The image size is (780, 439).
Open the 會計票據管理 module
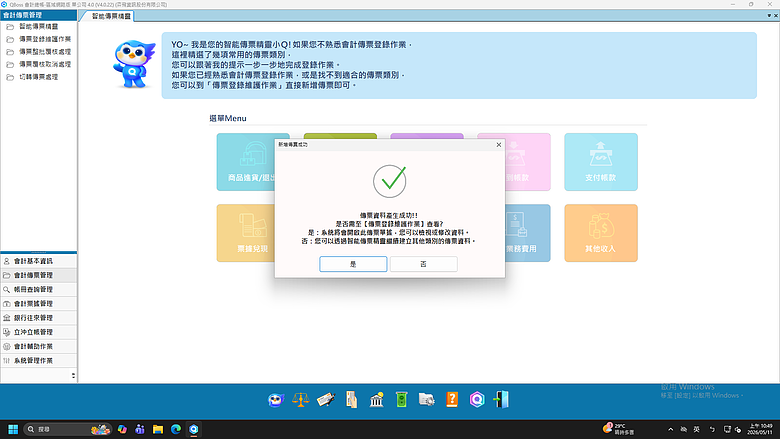pos(39,304)
